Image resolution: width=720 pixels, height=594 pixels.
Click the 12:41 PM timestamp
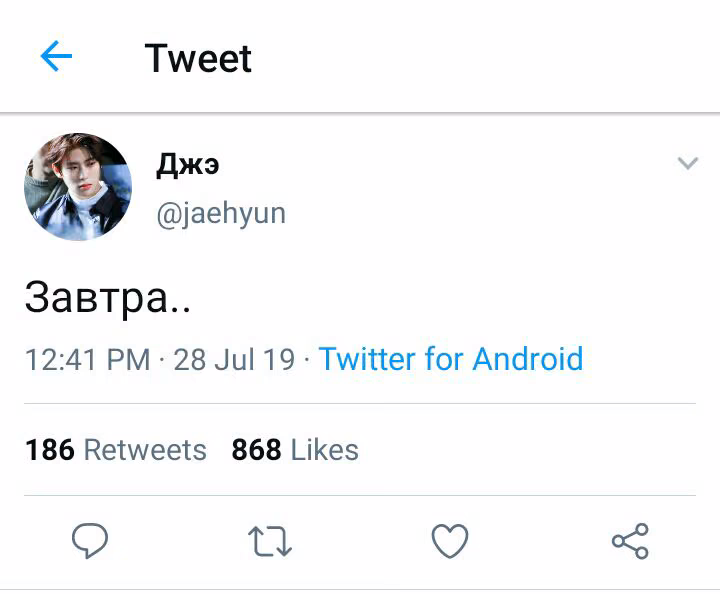coord(88,359)
